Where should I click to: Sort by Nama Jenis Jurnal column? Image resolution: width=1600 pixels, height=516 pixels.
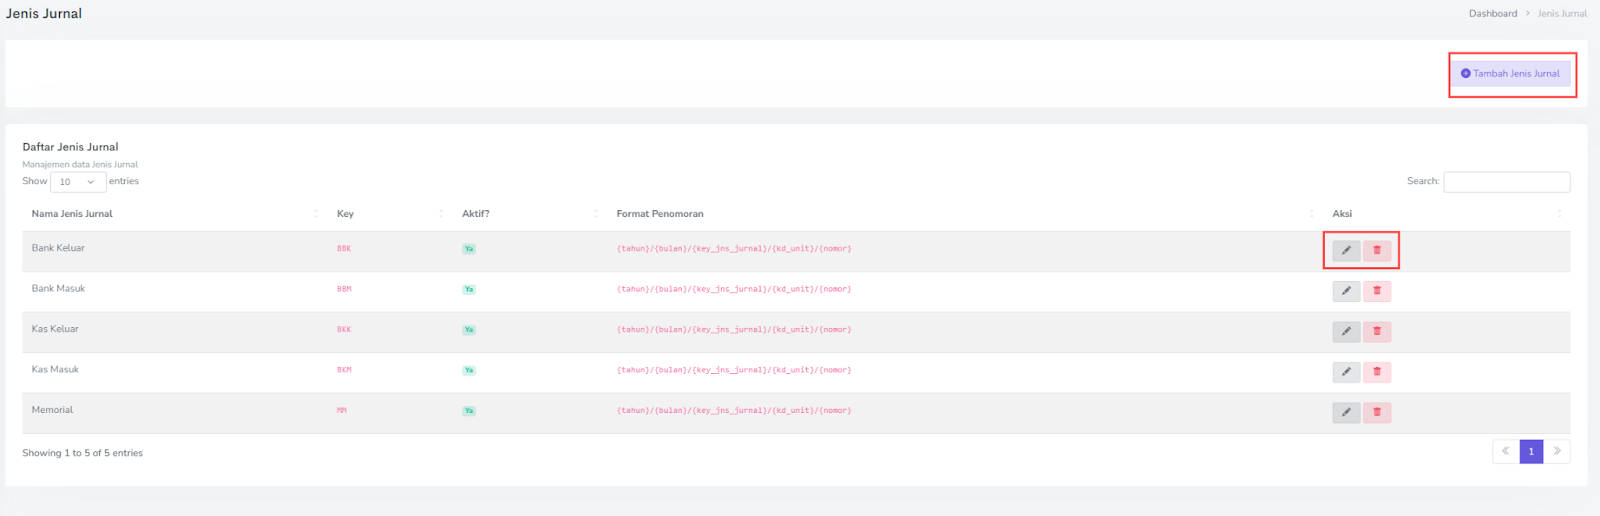tap(72, 214)
